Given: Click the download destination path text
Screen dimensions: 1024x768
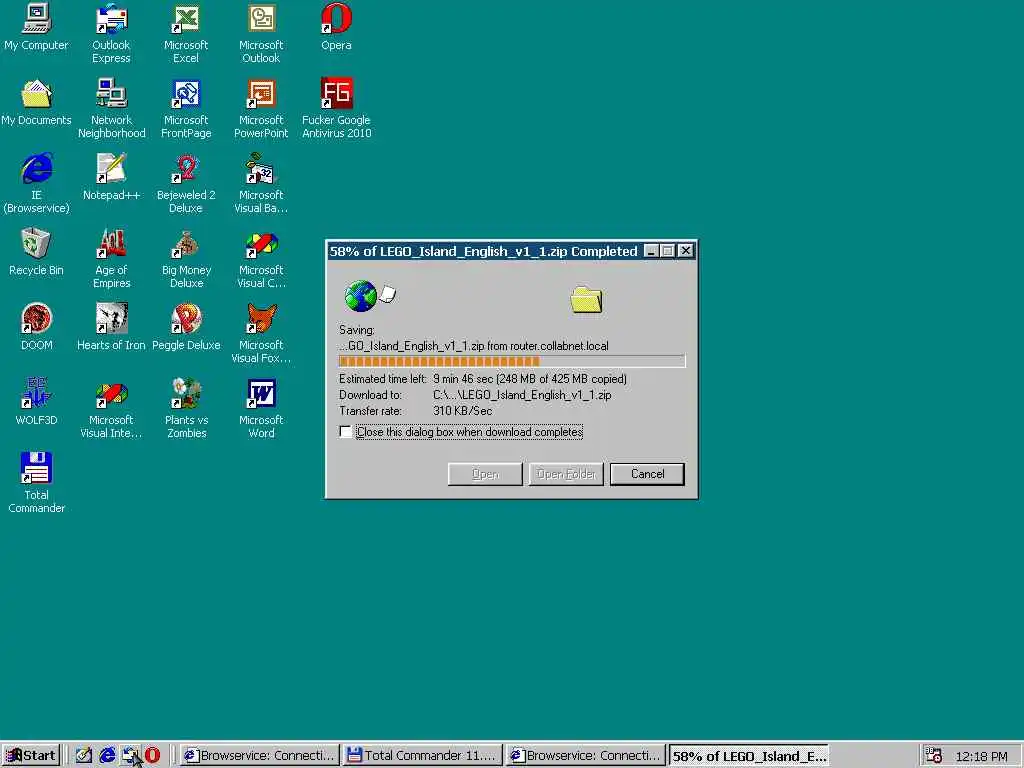Looking at the screenshot, I should coord(522,394).
